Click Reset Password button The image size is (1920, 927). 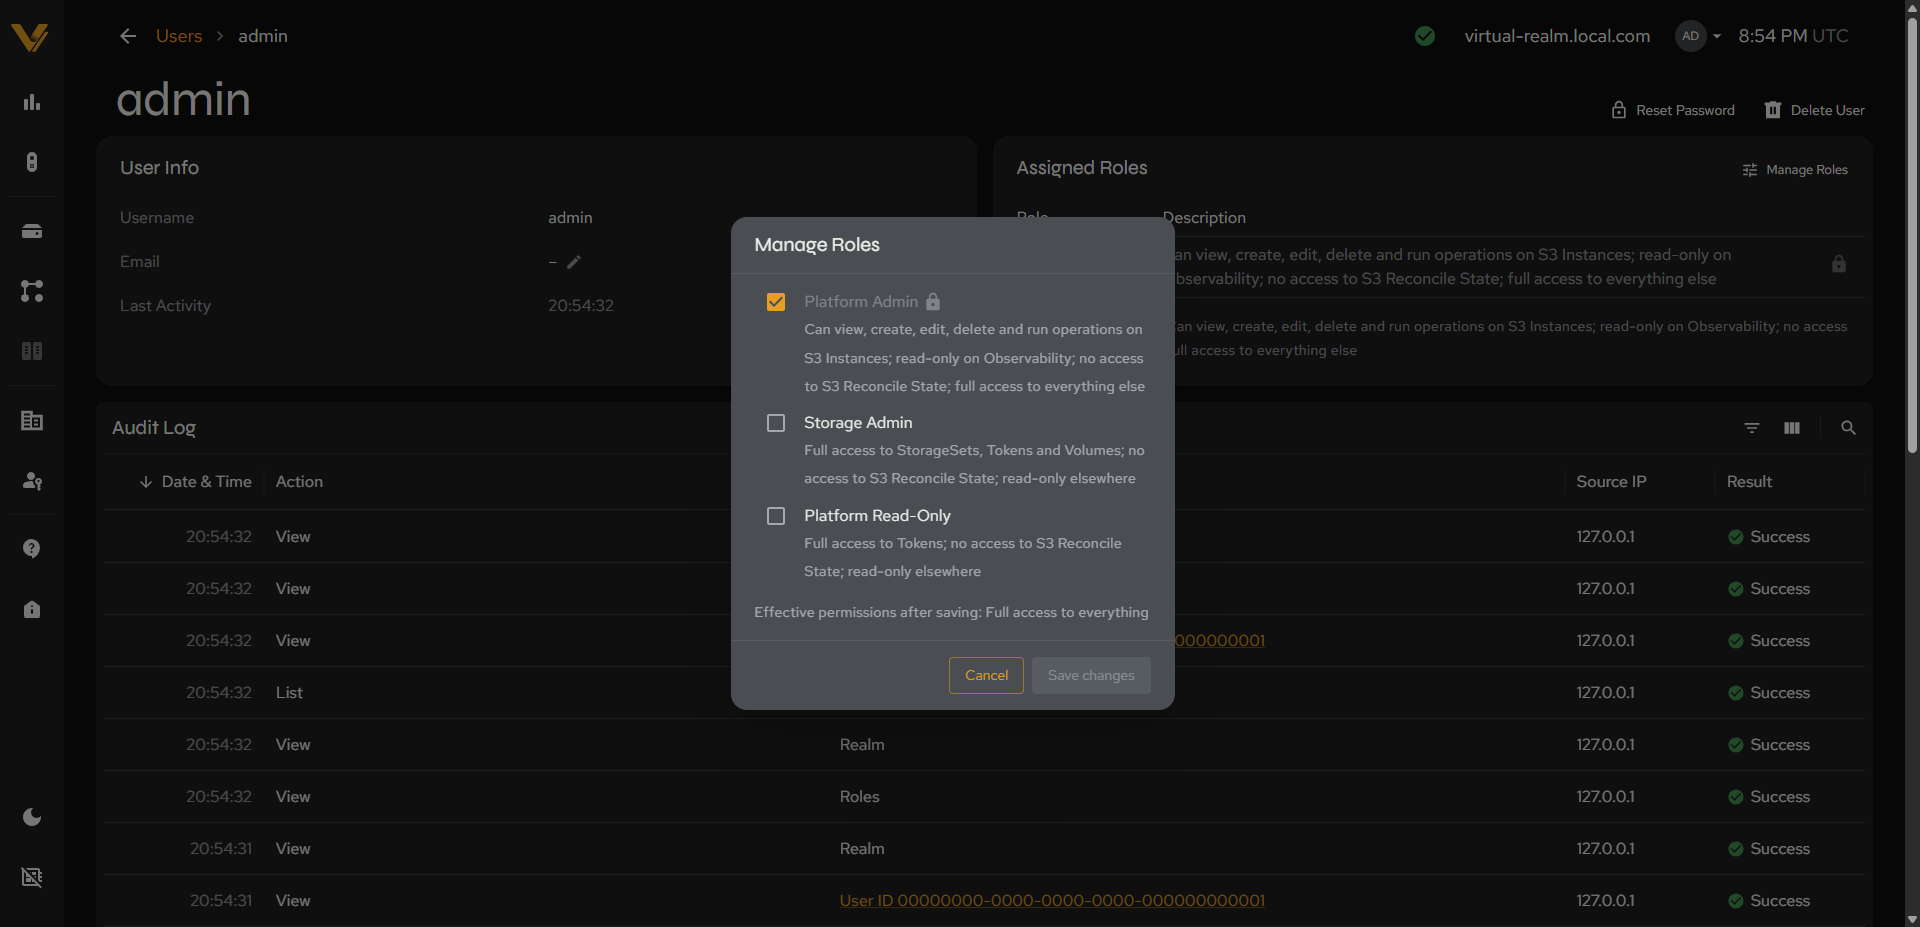[x=1673, y=110]
